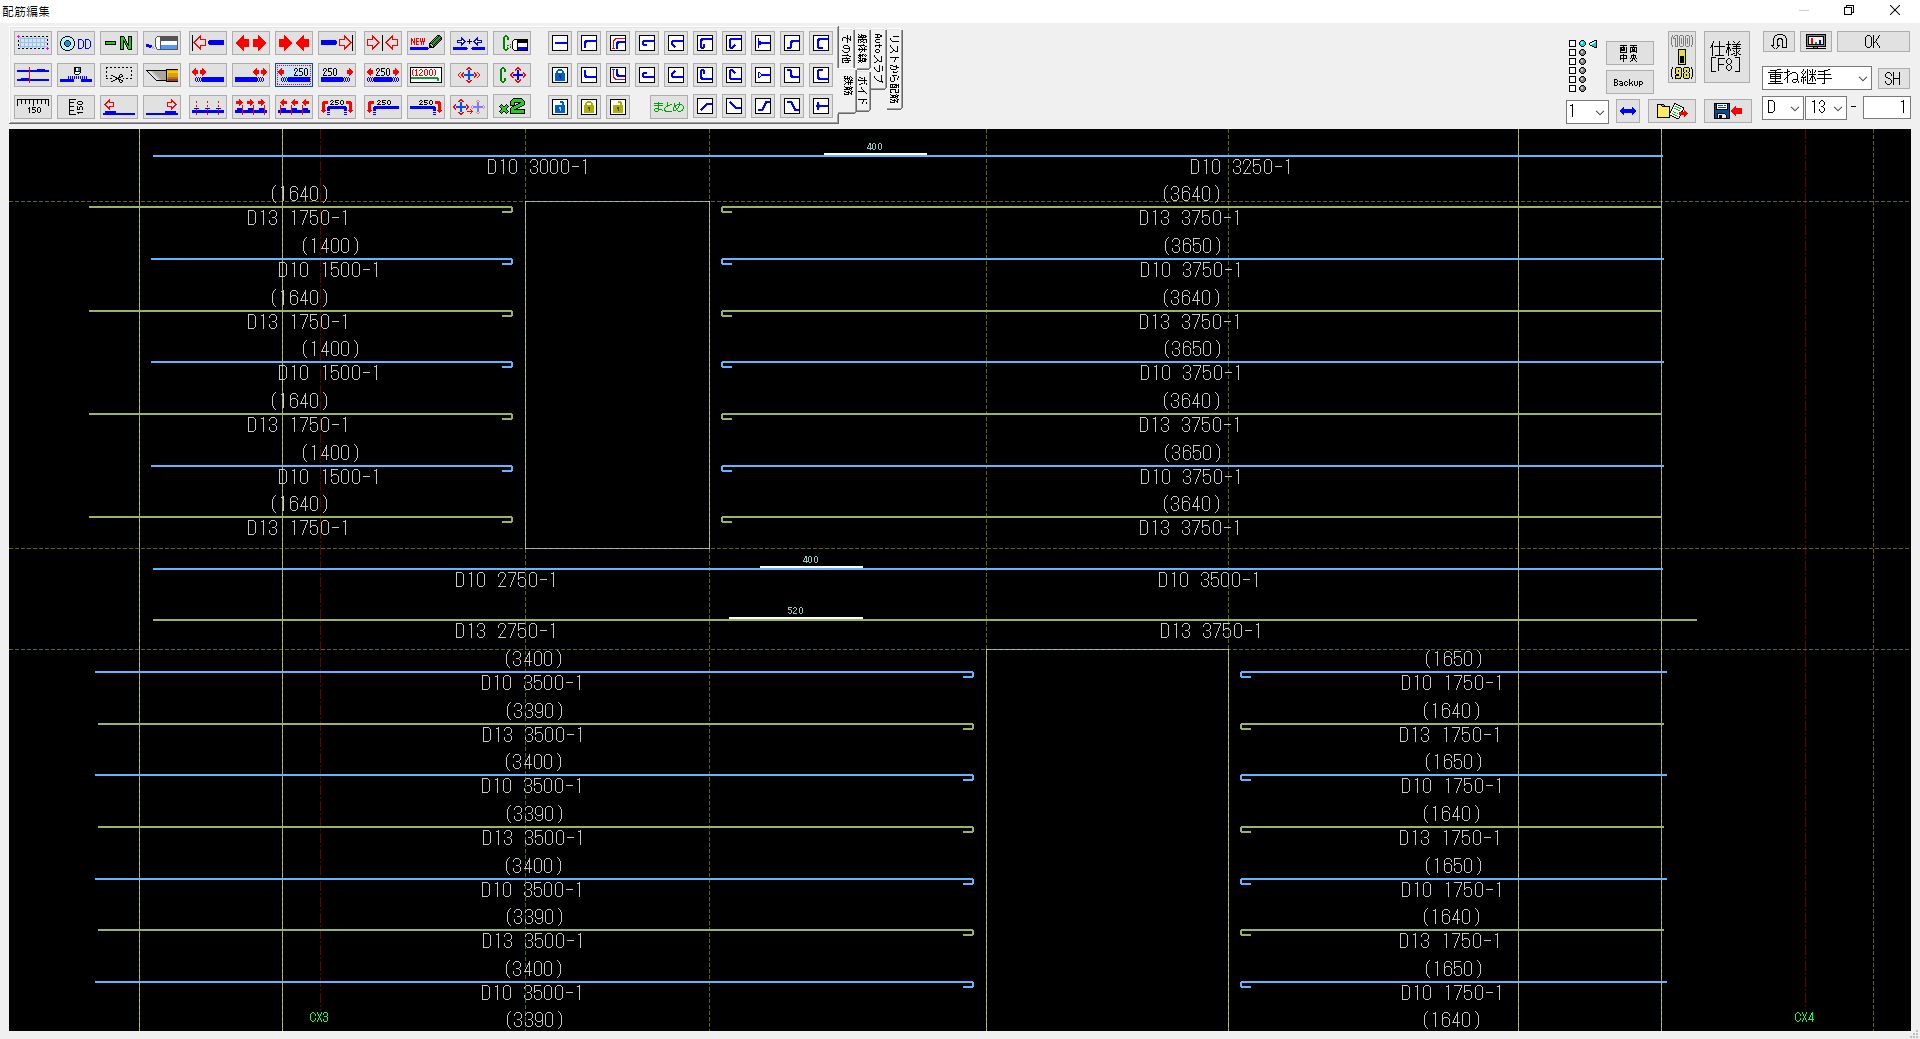Image resolution: width=1920 pixels, height=1039 pixels.
Task: Click the count input field showing 1
Action: [x=1885, y=107]
